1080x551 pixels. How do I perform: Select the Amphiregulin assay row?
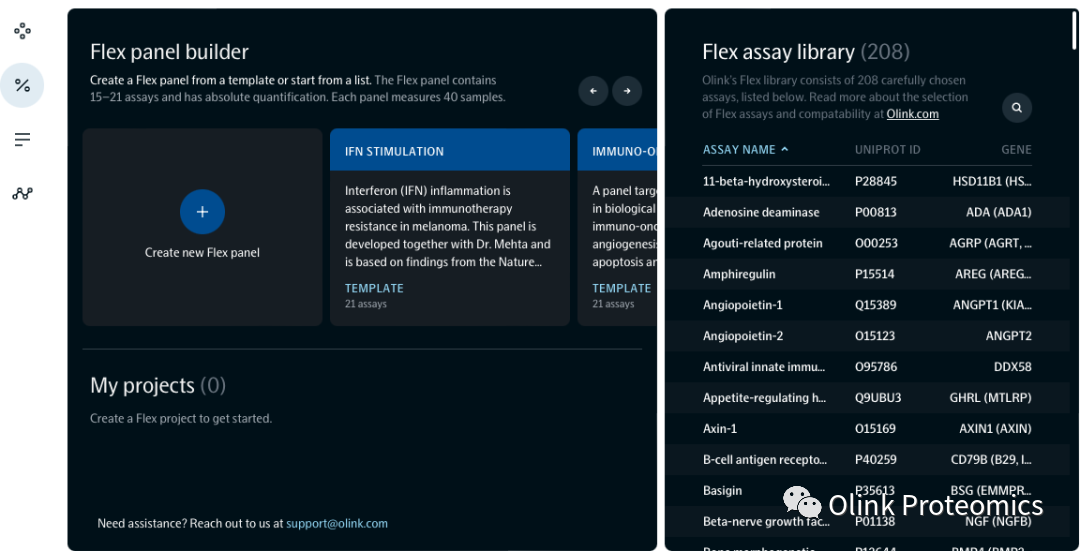(867, 274)
